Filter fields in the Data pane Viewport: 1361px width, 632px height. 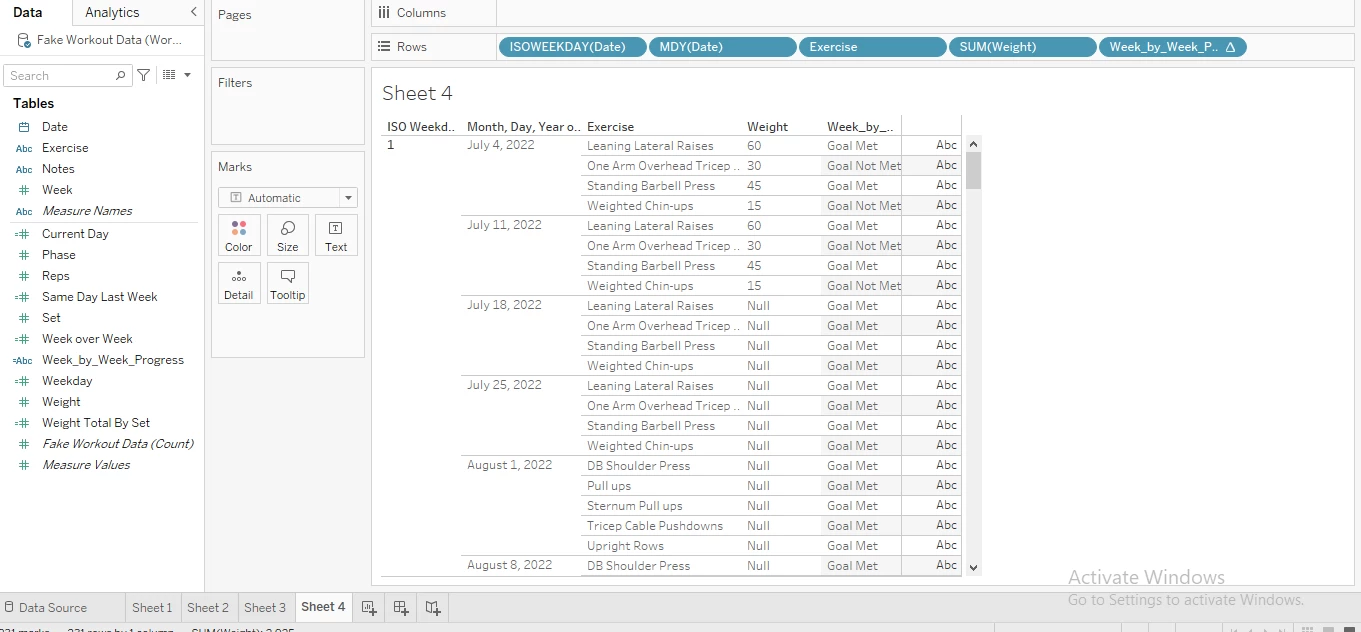pos(144,75)
